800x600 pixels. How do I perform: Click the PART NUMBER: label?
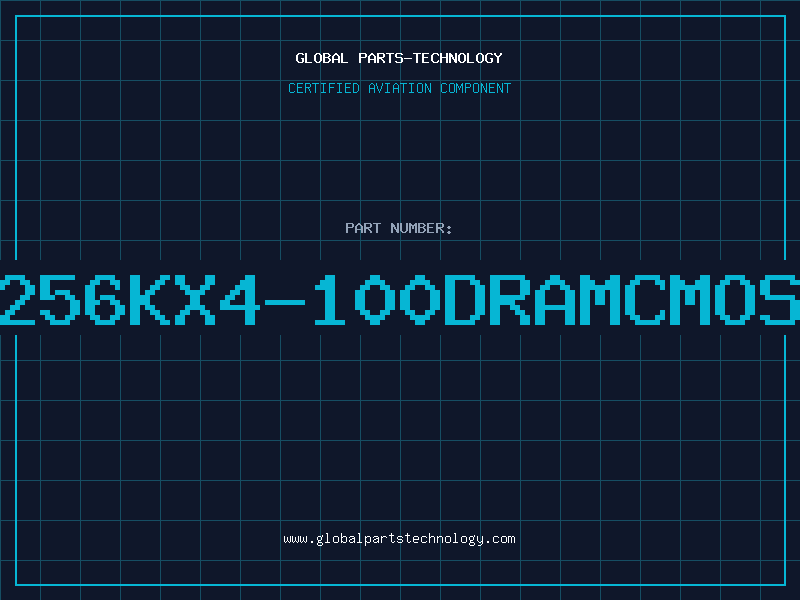coord(398,228)
